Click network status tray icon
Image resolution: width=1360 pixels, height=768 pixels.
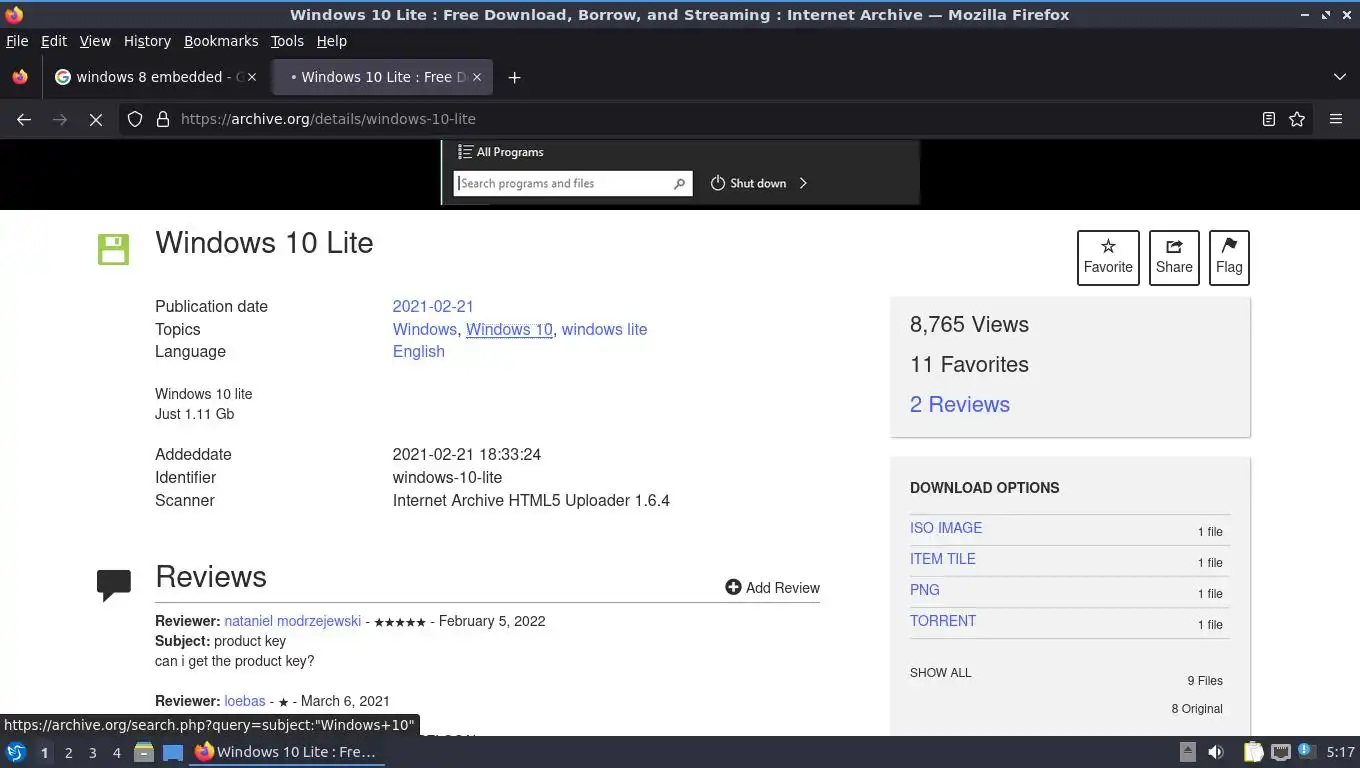(x=1280, y=752)
